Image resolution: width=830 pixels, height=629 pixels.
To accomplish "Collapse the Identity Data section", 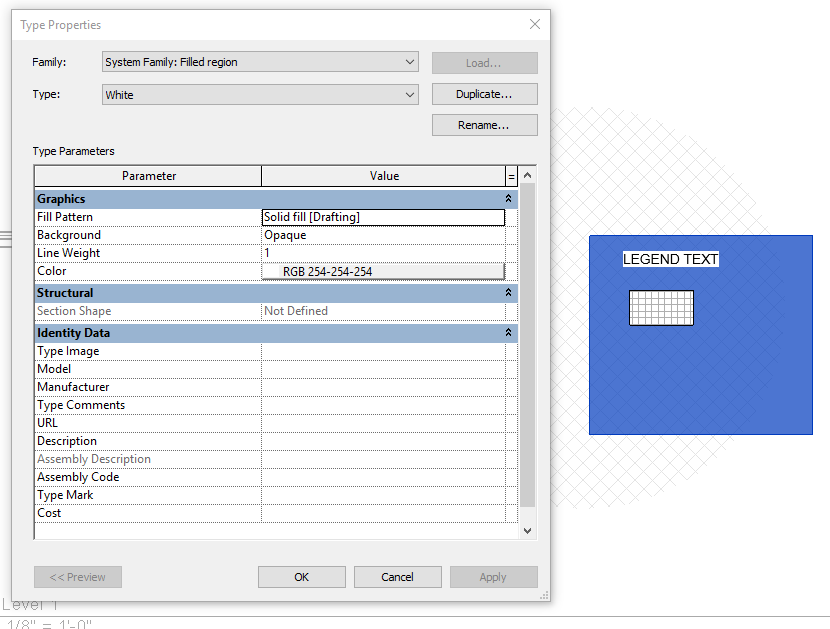I will [x=508, y=332].
